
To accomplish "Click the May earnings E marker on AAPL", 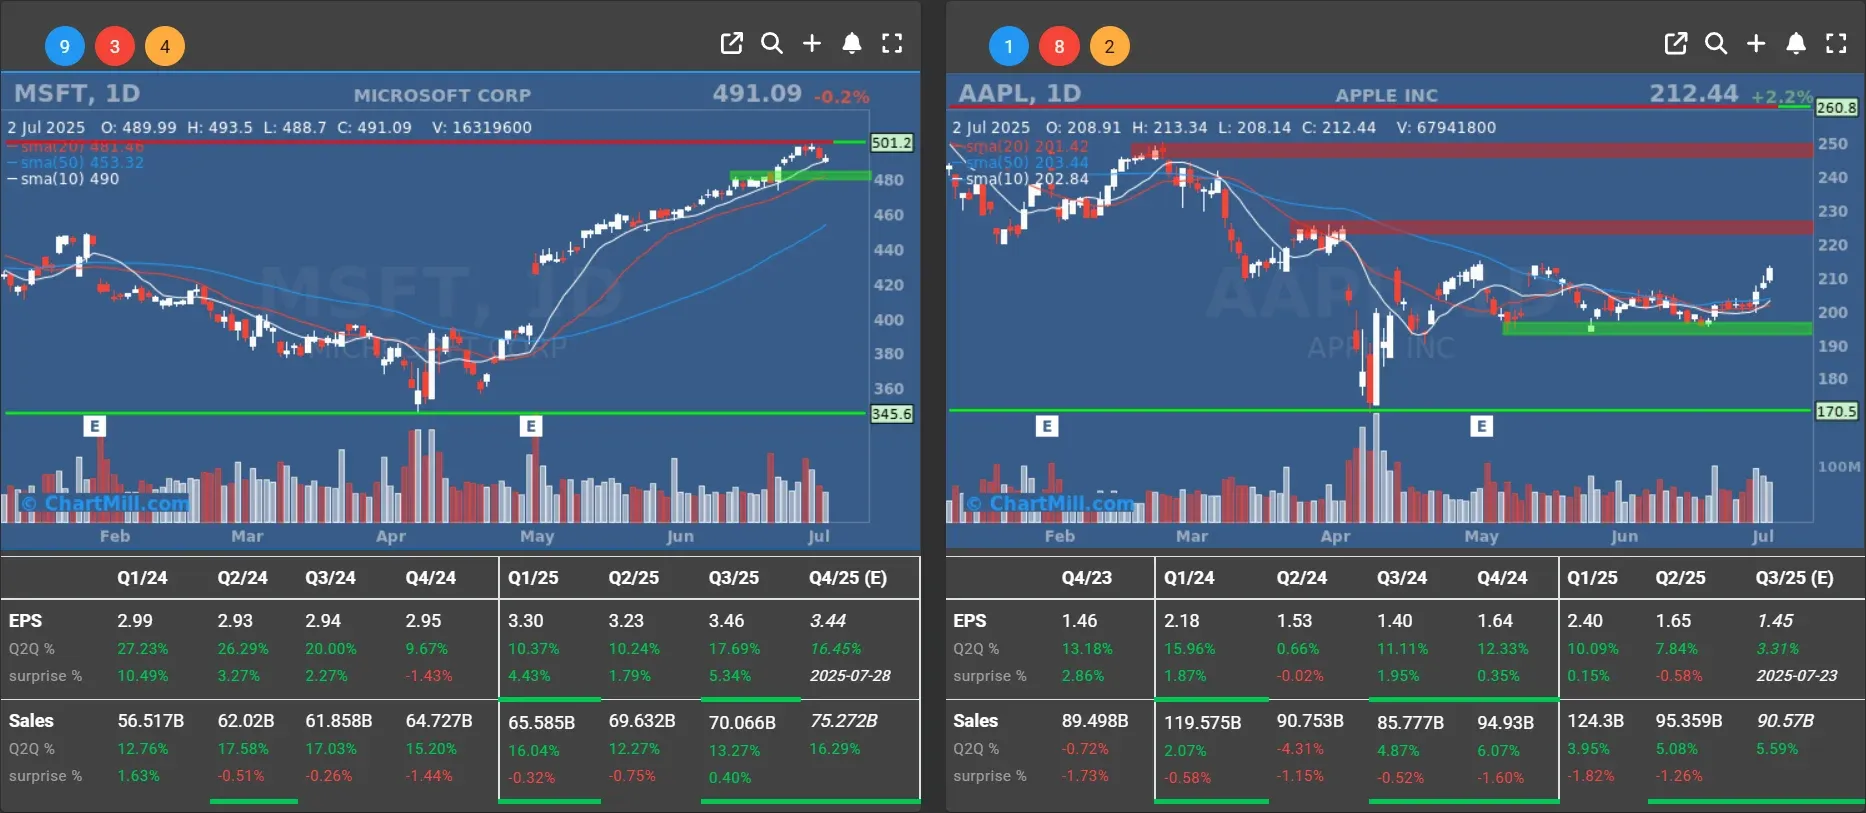I will (1482, 426).
